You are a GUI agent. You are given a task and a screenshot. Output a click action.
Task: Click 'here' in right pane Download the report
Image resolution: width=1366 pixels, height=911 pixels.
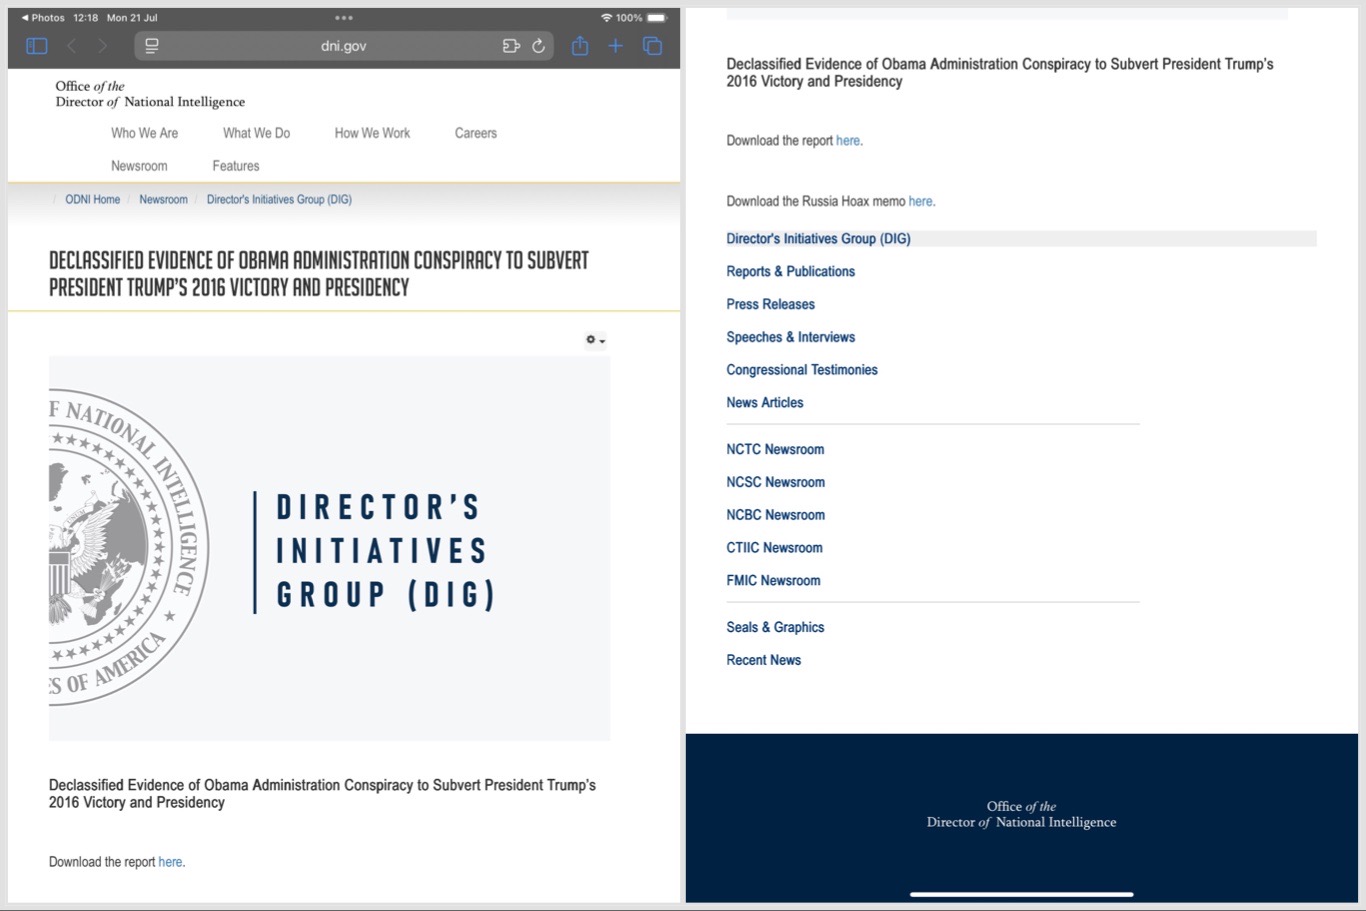click(x=848, y=141)
